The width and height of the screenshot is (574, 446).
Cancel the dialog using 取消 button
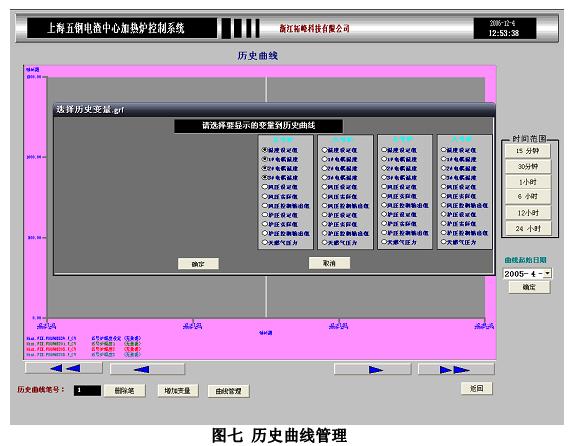click(329, 263)
